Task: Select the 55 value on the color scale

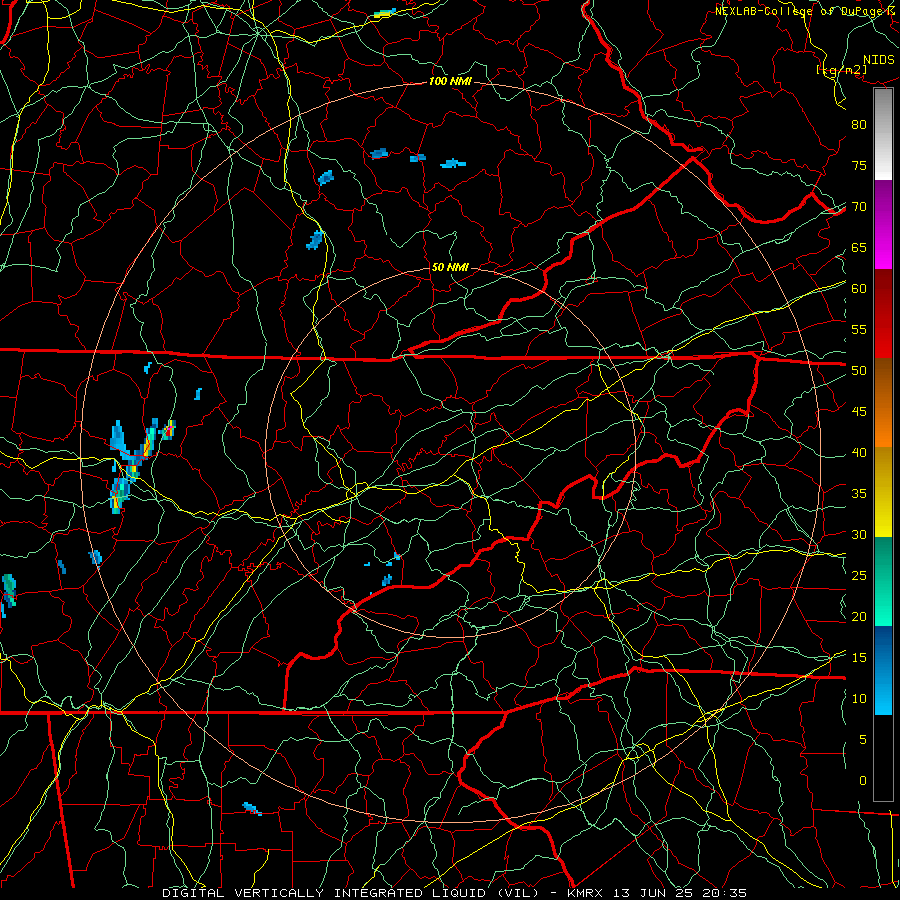Action: [859, 329]
